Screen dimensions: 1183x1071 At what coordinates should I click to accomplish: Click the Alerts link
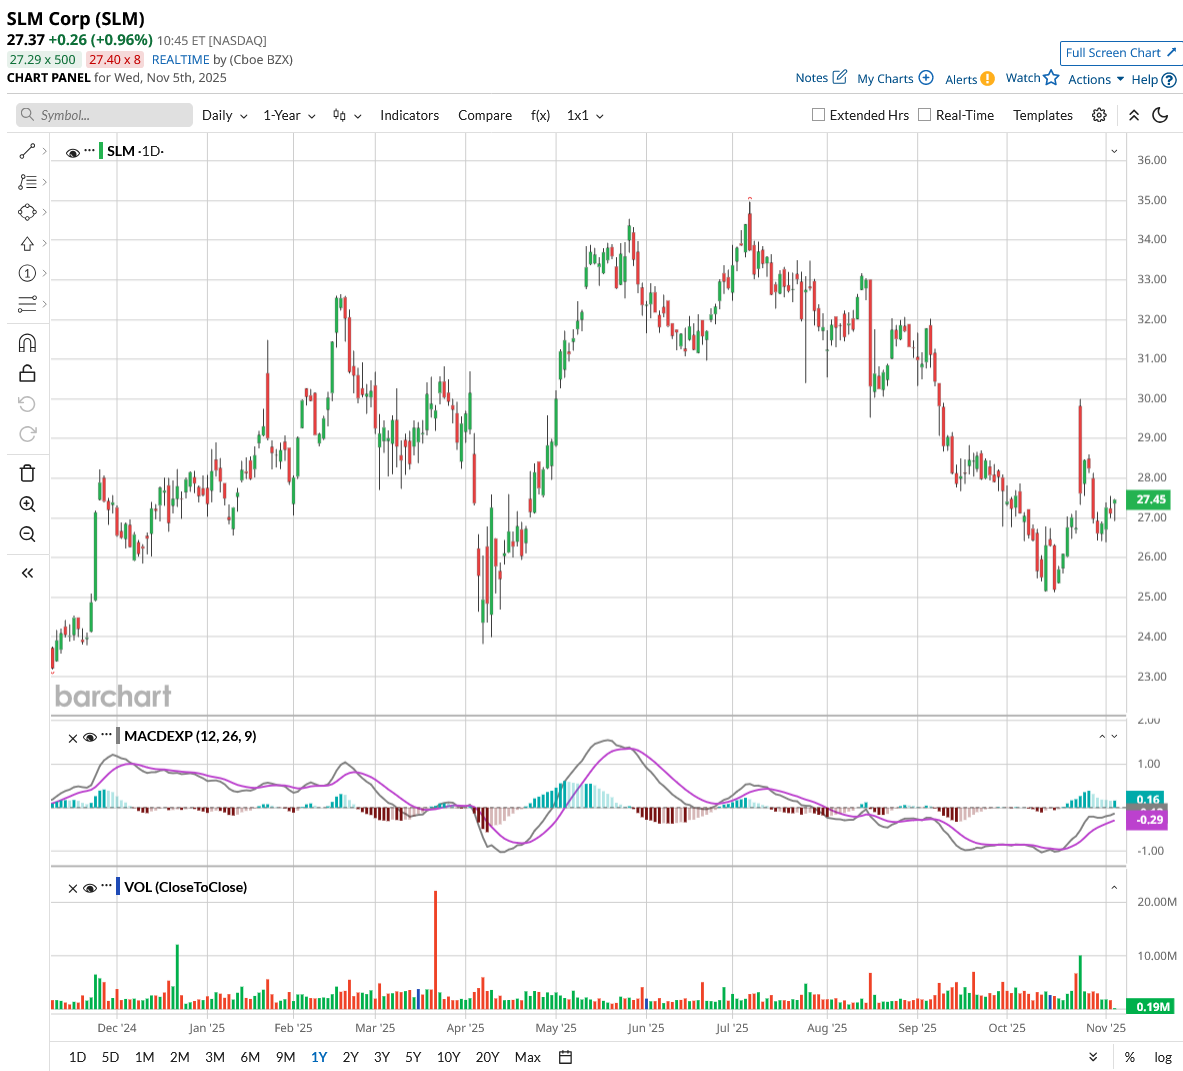tap(961, 79)
